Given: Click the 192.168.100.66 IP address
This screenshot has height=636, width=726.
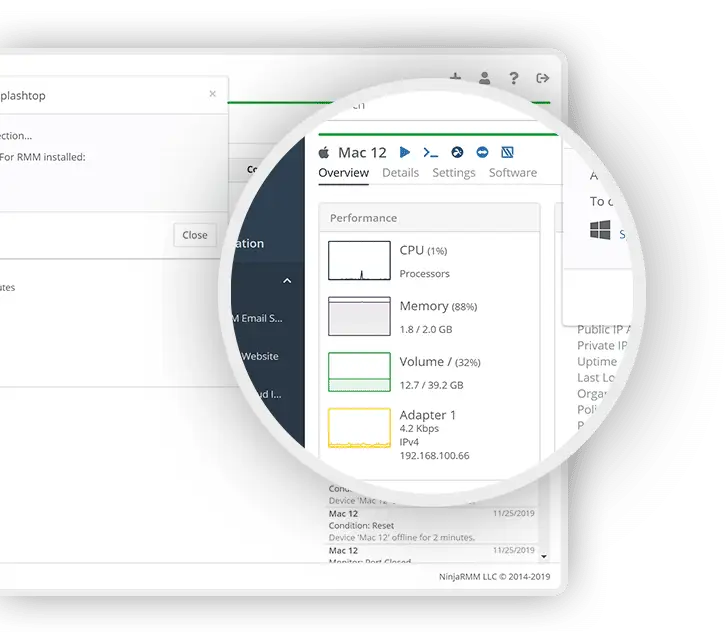Looking at the screenshot, I should pos(434,455).
